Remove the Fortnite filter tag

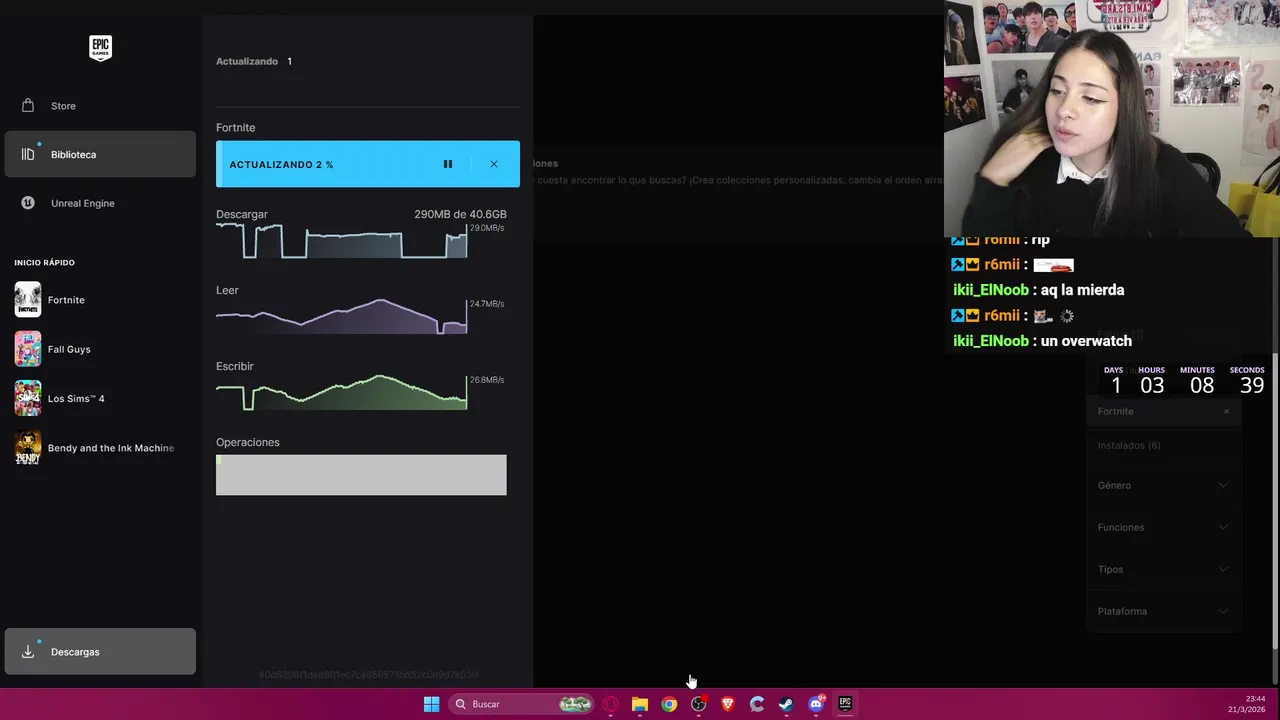coord(1226,411)
